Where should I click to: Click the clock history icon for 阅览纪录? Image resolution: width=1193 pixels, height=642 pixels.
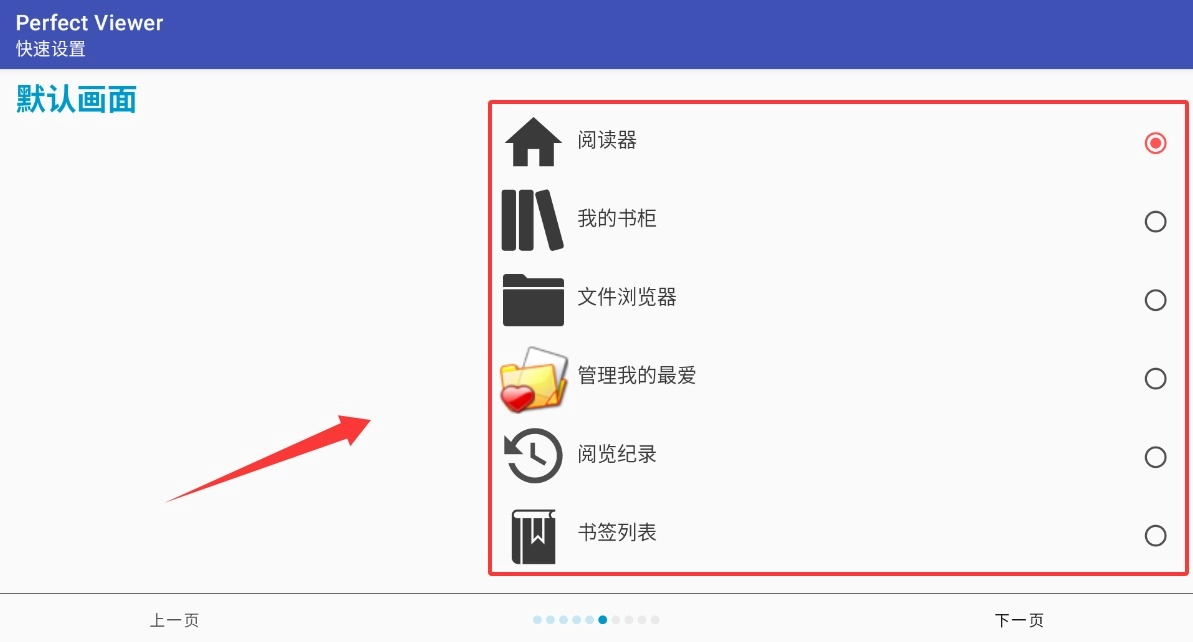[x=533, y=456]
